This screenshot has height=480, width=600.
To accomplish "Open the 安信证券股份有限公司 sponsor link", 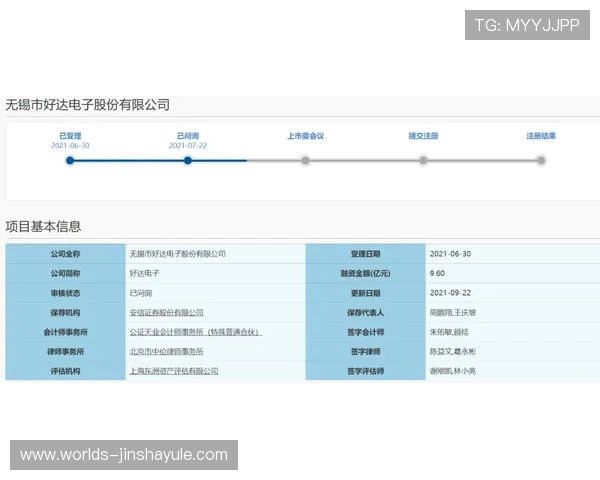I will coord(166,313).
